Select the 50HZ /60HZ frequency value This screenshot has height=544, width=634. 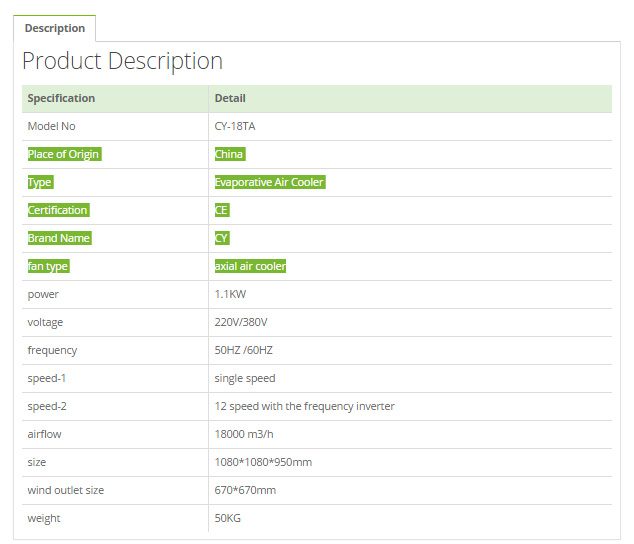pyautogui.click(x=244, y=350)
